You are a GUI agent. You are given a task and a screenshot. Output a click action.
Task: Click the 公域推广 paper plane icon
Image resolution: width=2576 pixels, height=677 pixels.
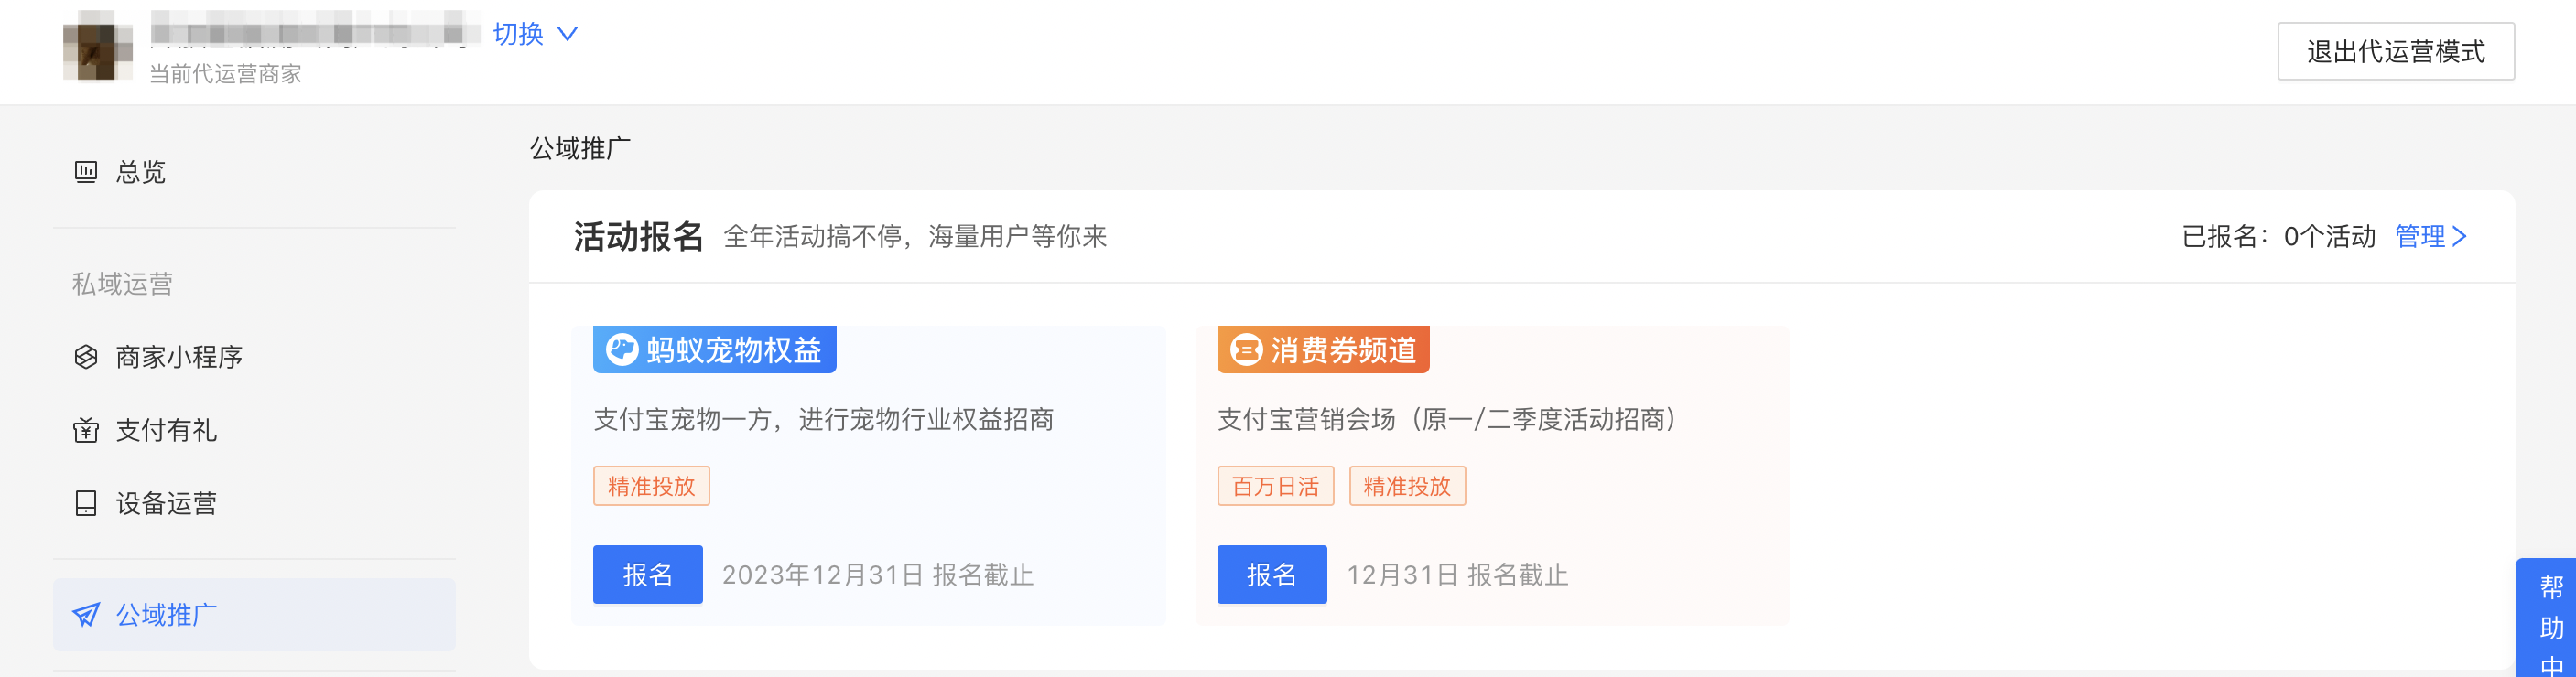86,615
